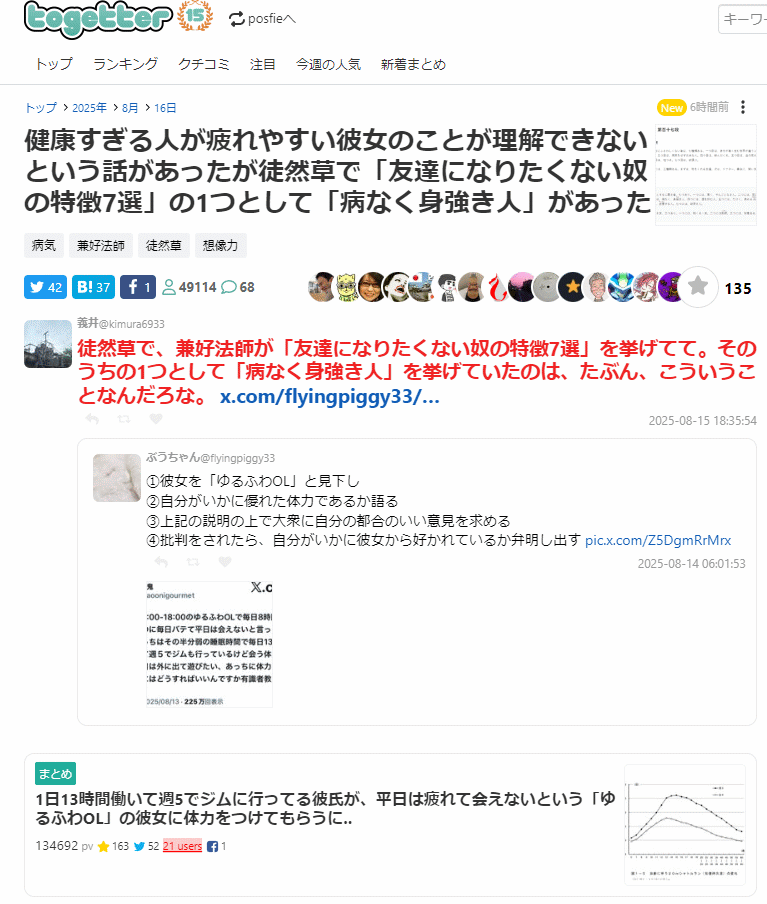Open the ランキング menu item
The image size is (767, 904).
[x=126, y=64]
